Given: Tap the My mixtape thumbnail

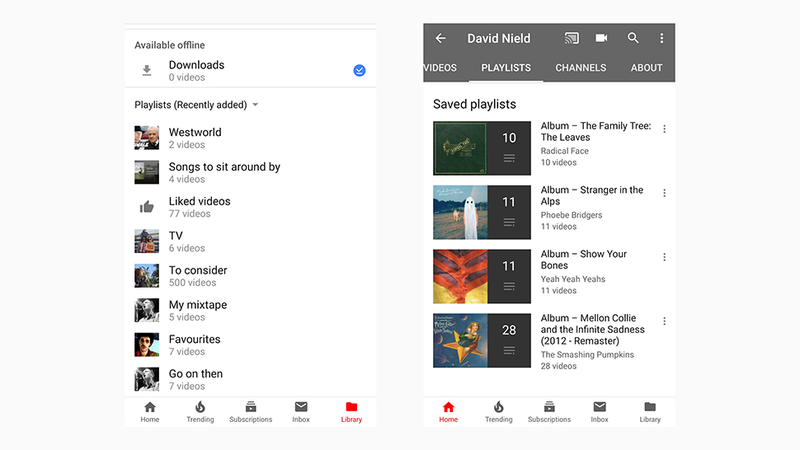Looking at the screenshot, I should 146,310.
